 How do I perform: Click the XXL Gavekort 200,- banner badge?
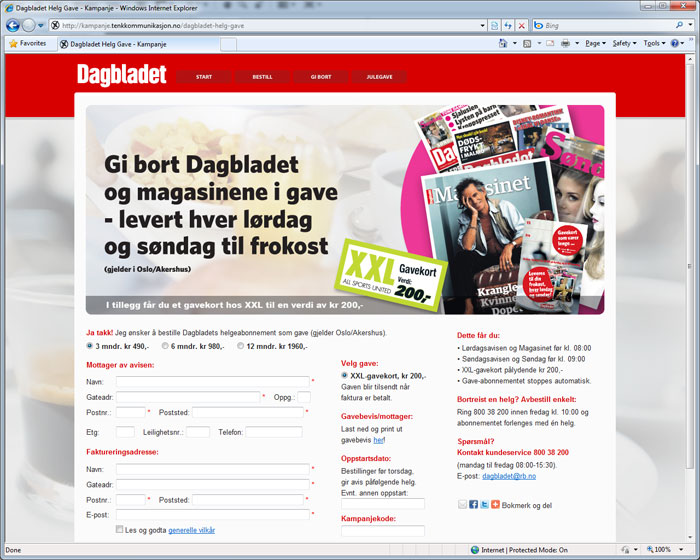coord(391,275)
